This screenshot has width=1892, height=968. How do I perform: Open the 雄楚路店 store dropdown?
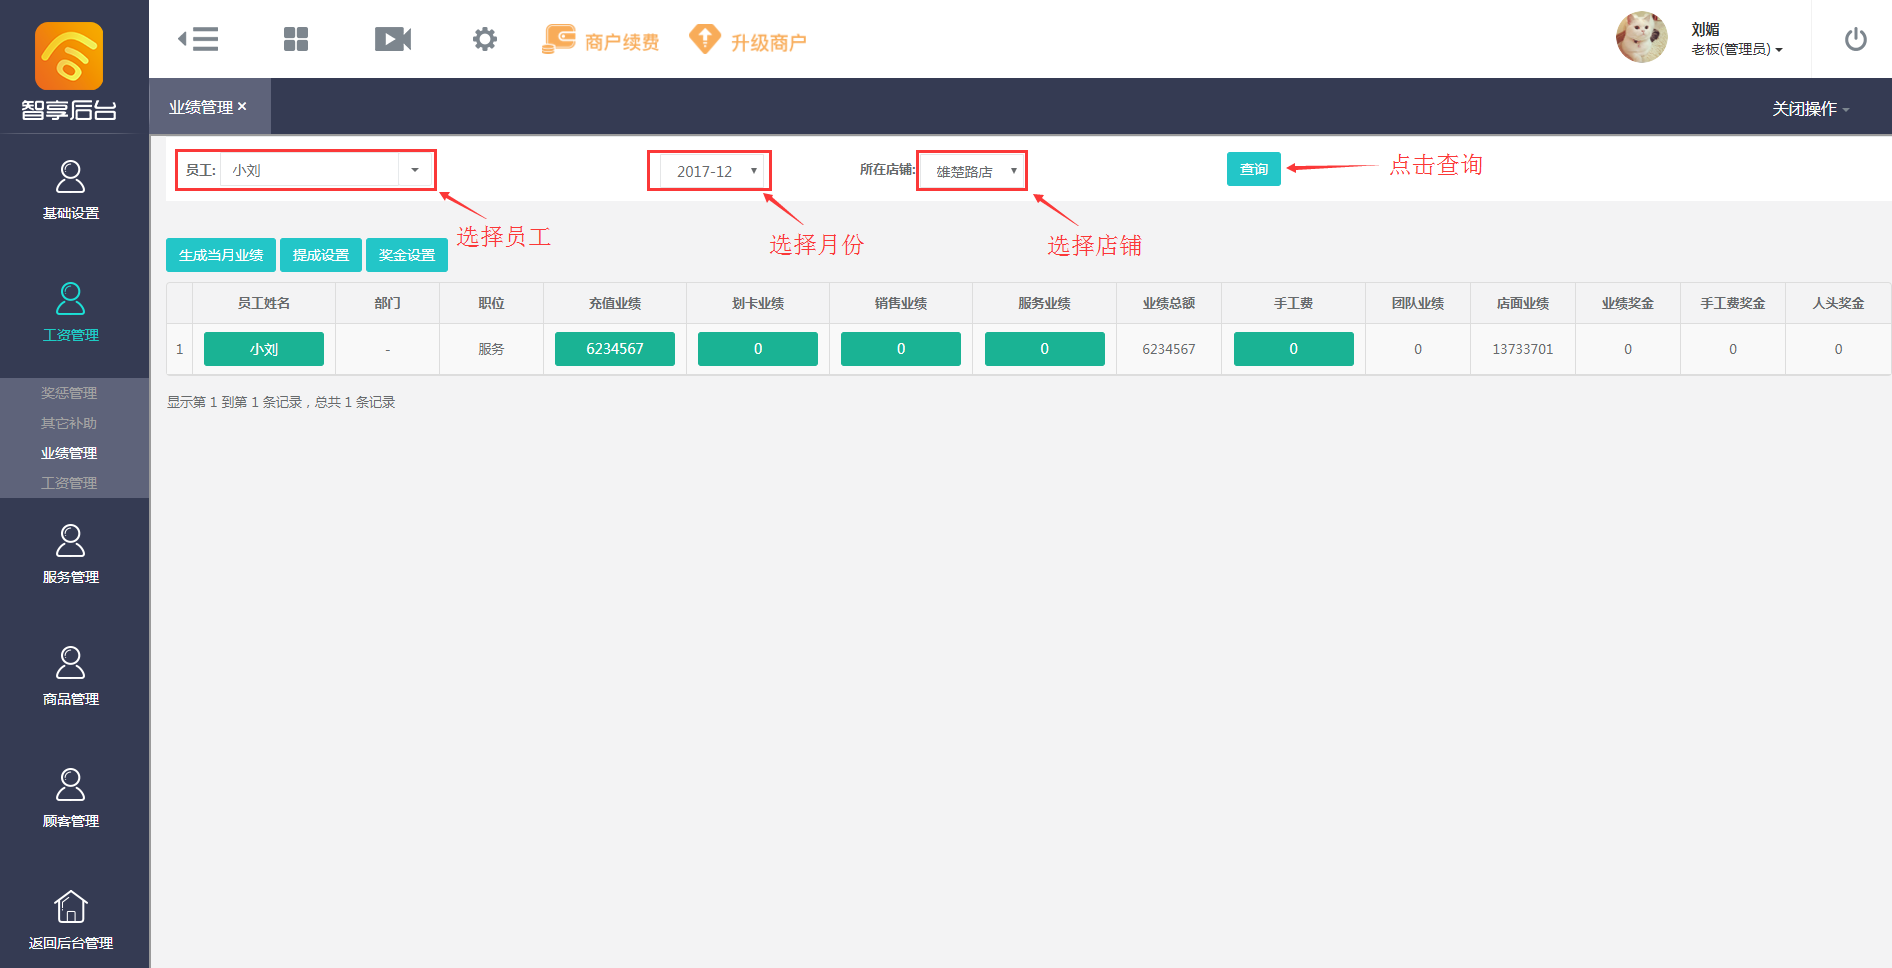(x=972, y=171)
